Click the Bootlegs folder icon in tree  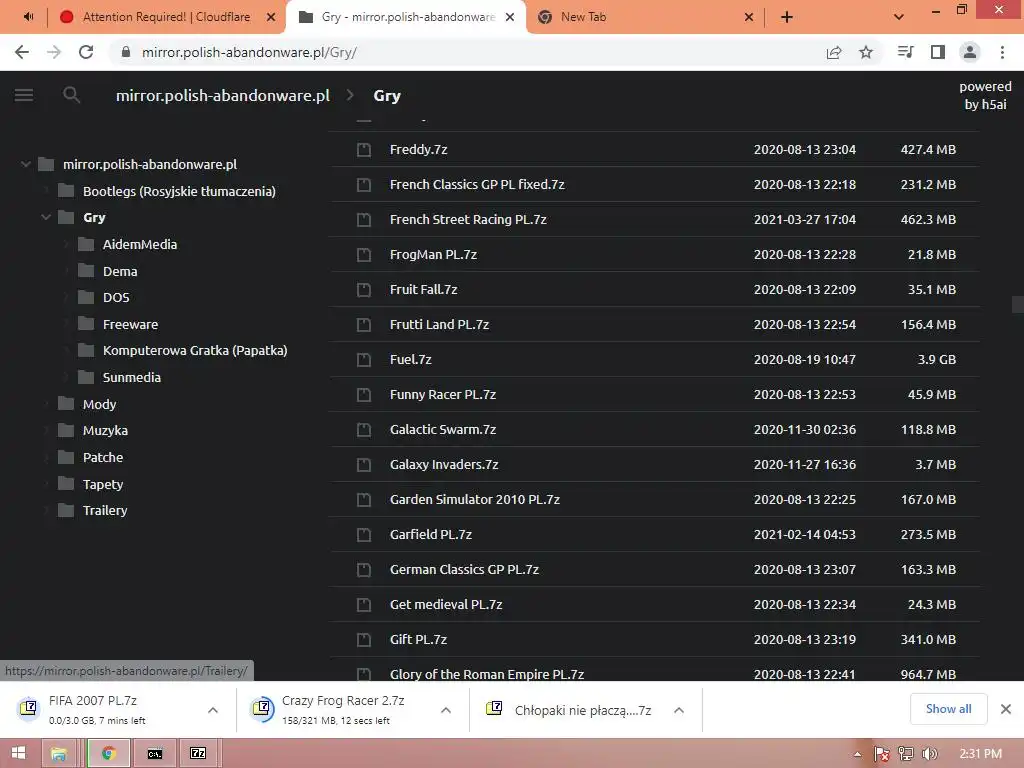66,191
